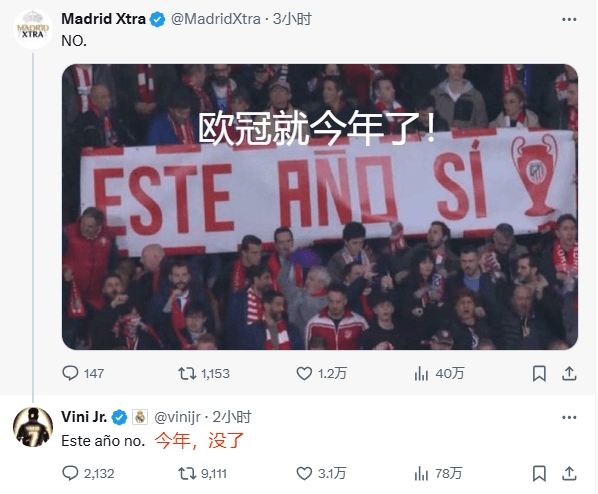This screenshot has width=598, height=494.
Task: Bookmark the Madrid Xtra tweet
Action: click(x=539, y=373)
